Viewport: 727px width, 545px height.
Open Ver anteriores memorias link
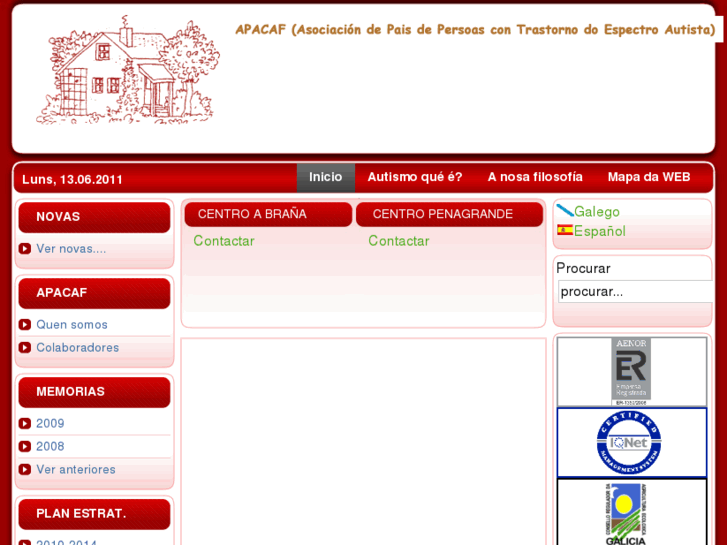(x=76, y=469)
